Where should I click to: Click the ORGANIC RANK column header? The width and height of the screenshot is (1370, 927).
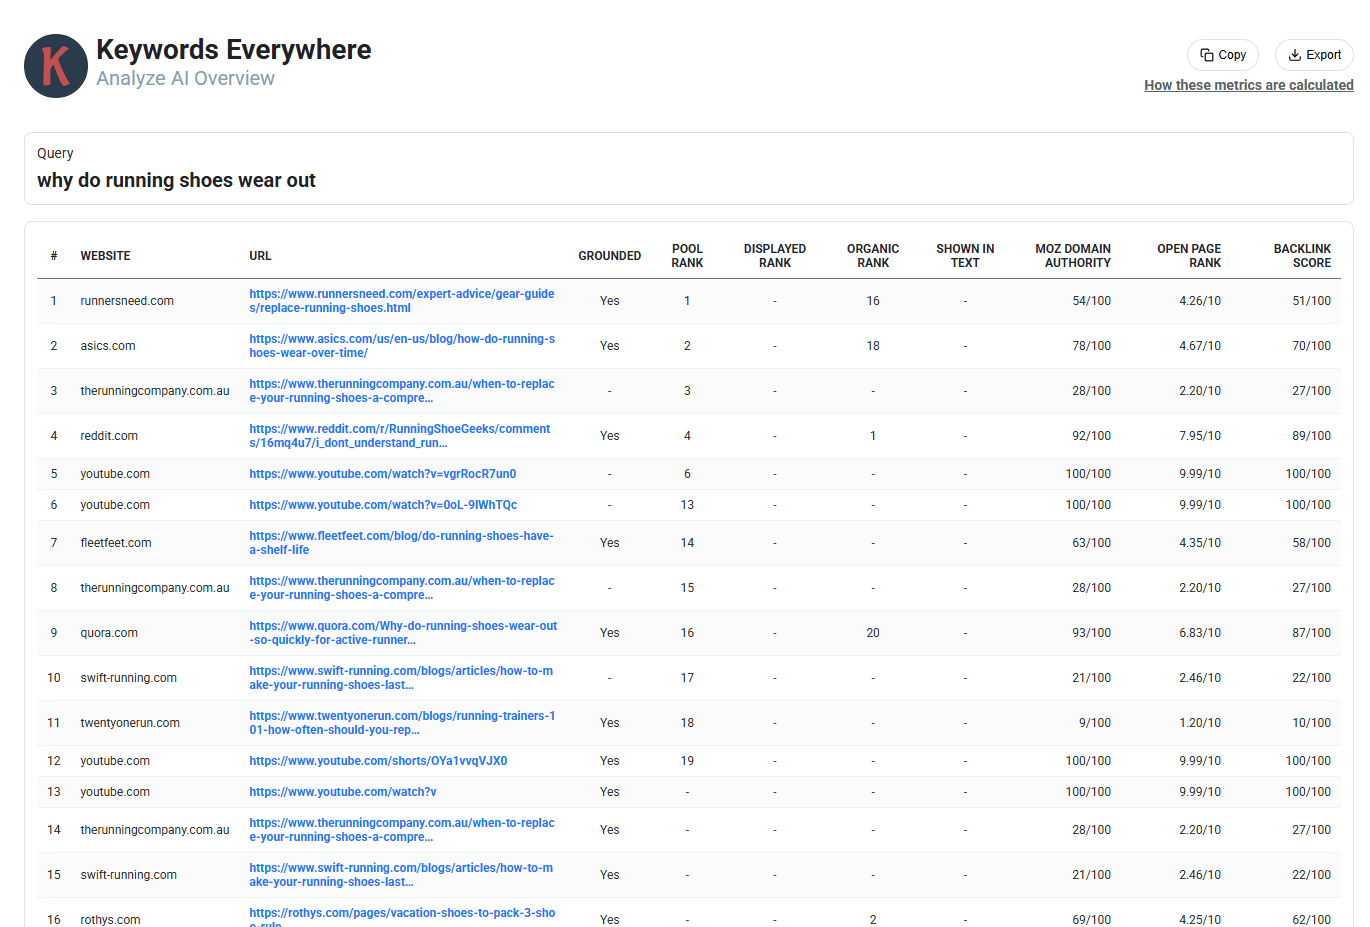click(873, 256)
